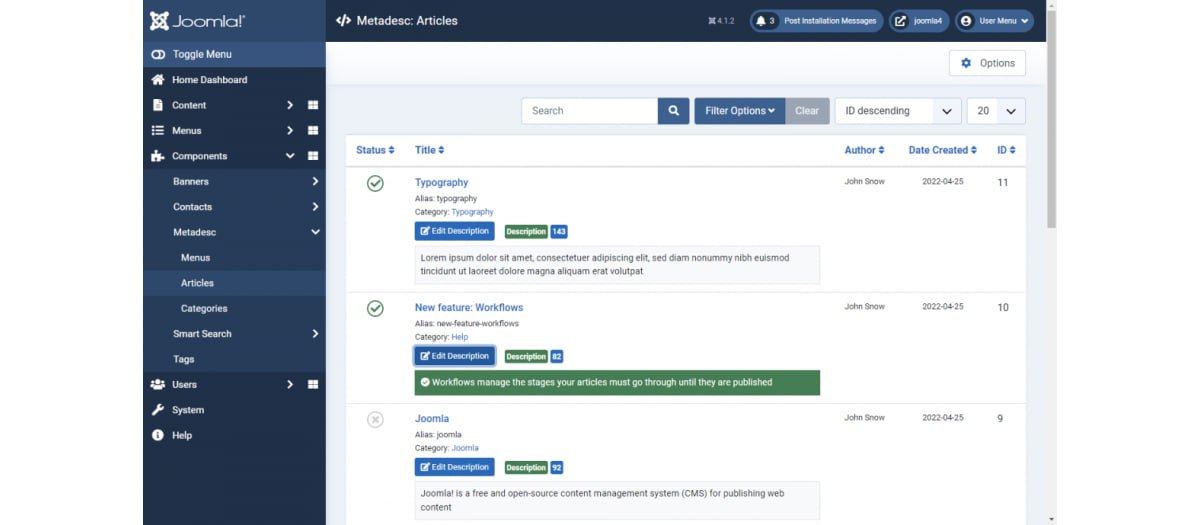Viewport: 1200px width, 525px height.
Task: Click the Joomla description text box
Action: click(x=617, y=500)
